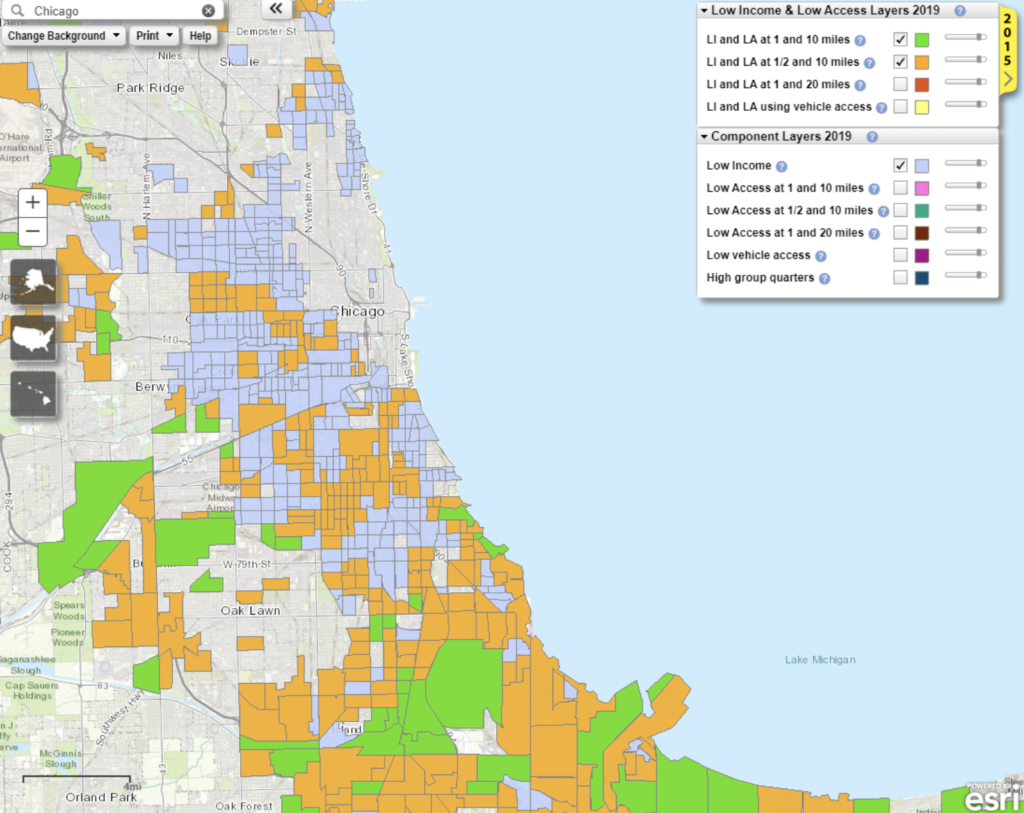Screen dimensions: 1024x813
Task: Collapse the Component Layers 2019 section
Action: pyautogui.click(x=704, y=137)
